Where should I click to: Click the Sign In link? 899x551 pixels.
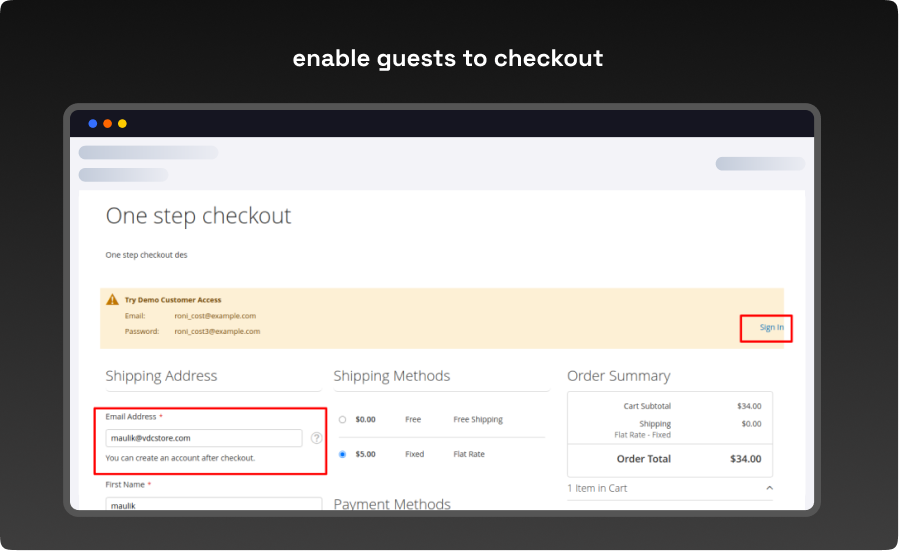[x=771, y=327]
